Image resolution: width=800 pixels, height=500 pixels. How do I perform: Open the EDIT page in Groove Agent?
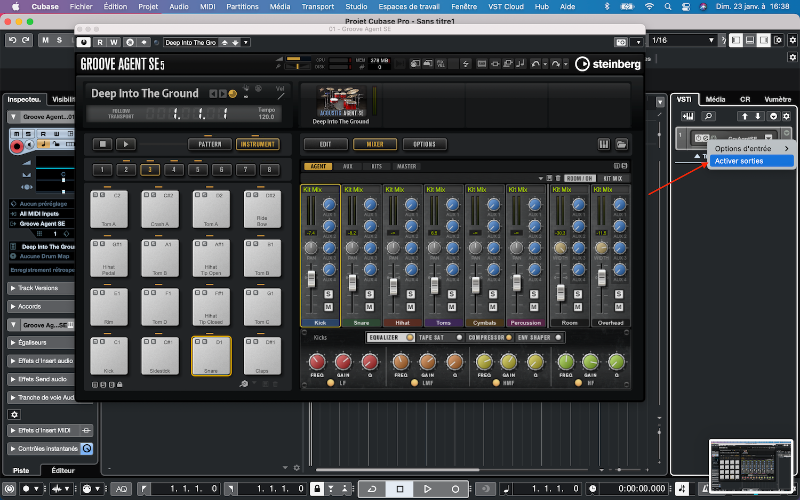click(x=326, y=144)
